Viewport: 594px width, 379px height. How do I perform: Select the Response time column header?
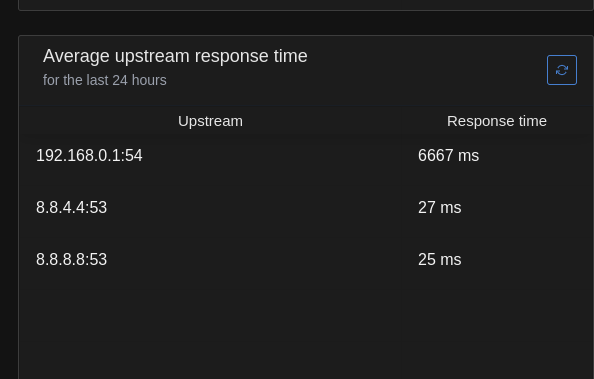pos(497,121)
